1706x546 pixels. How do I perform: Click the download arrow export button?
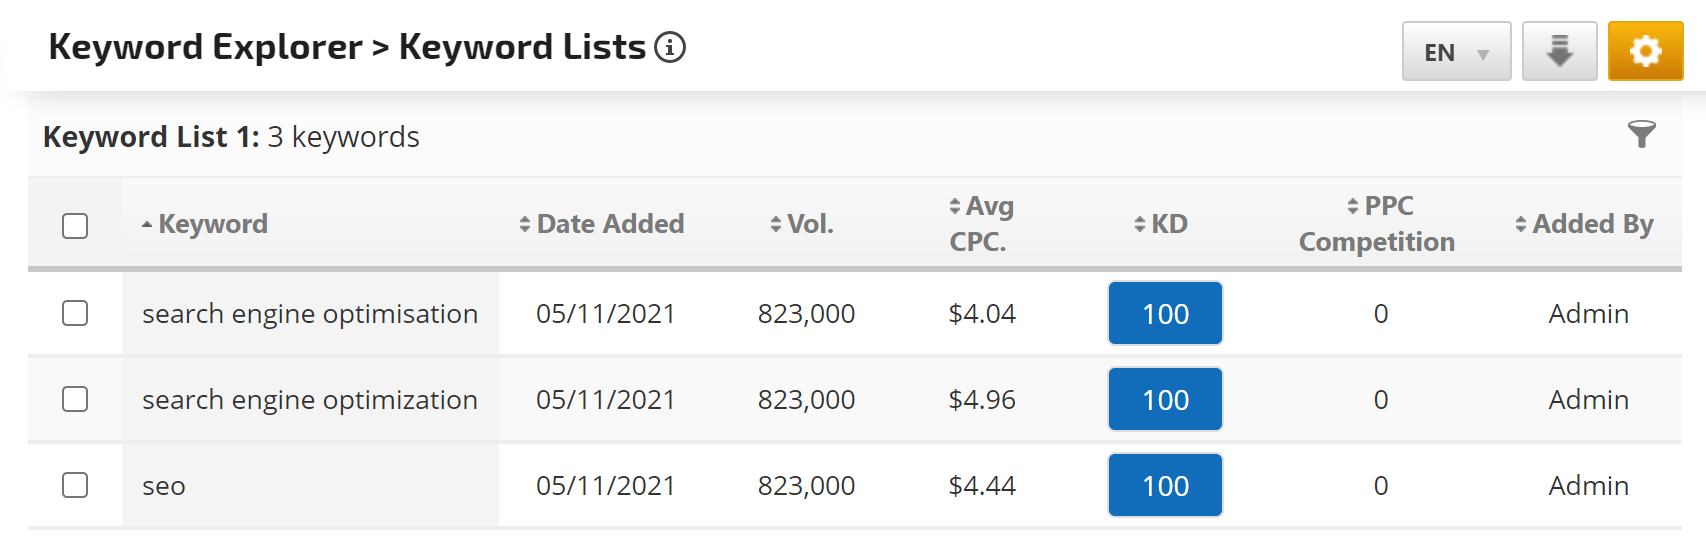[x=1559, y=51]
